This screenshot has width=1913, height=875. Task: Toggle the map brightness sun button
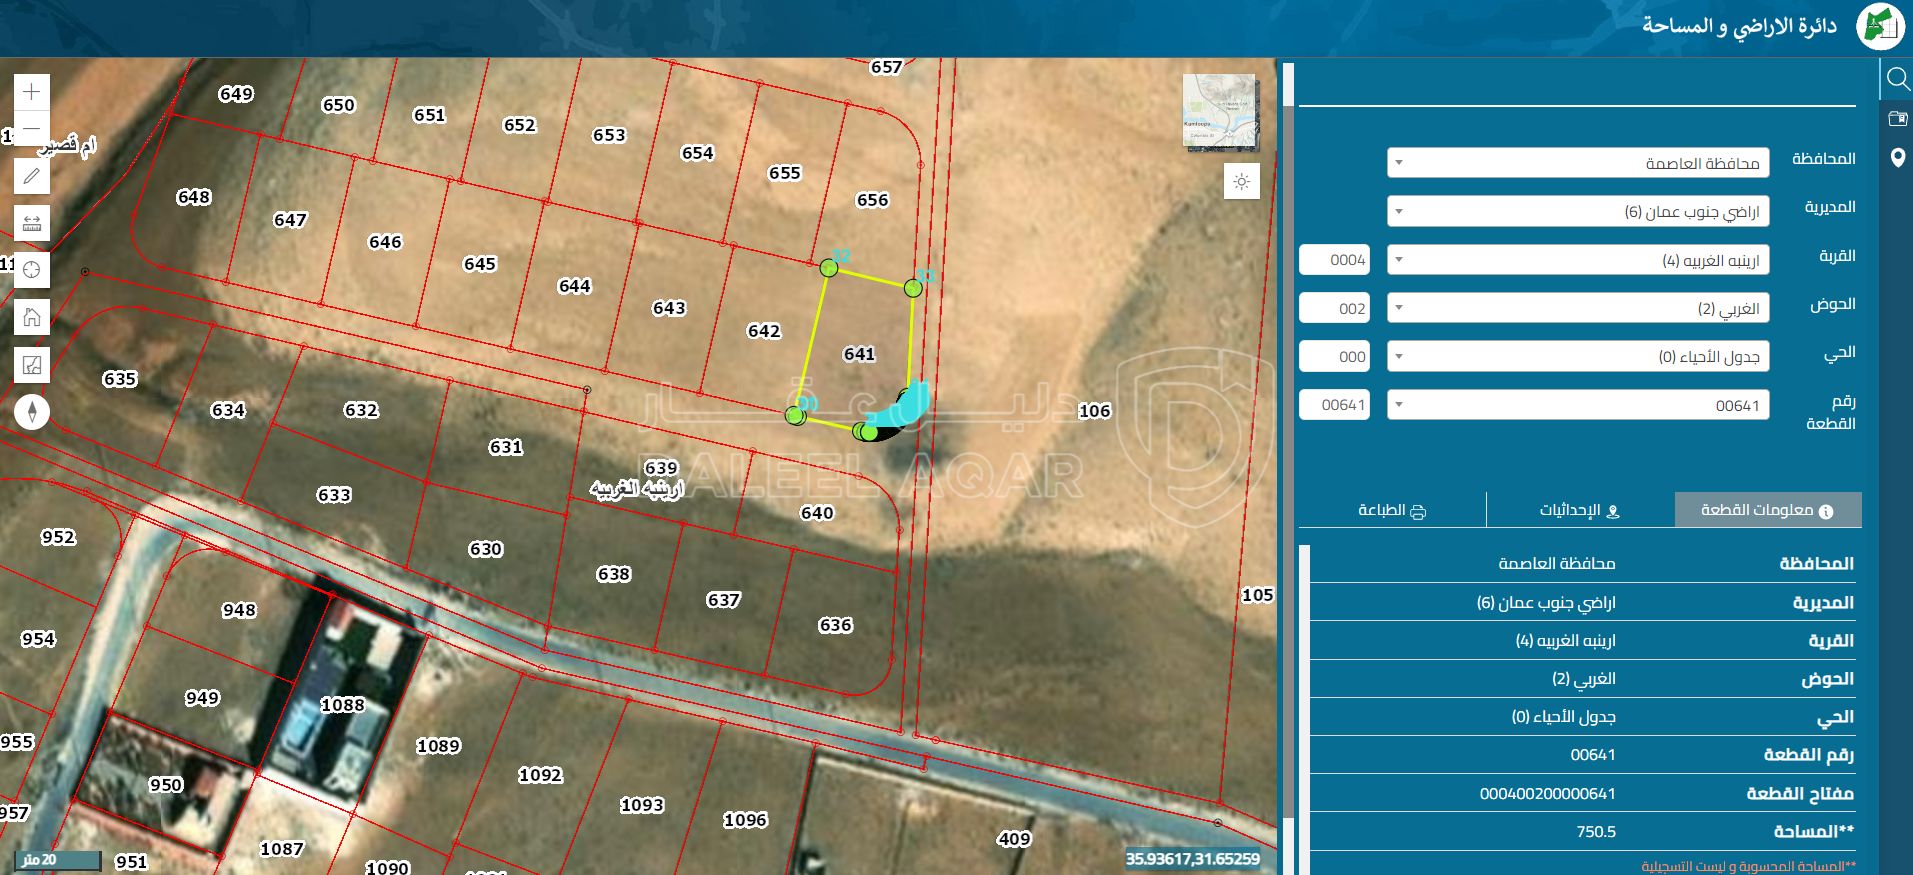[x=1241, y=182]
